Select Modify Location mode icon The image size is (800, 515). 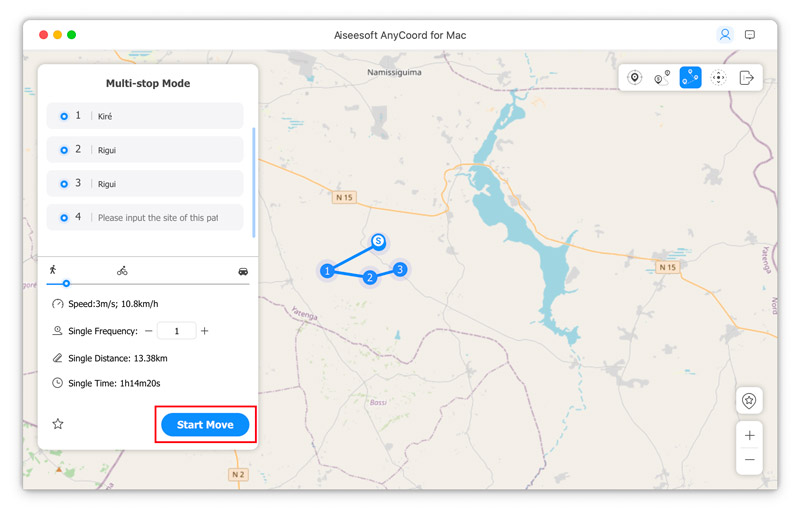(x=634, y=78)
